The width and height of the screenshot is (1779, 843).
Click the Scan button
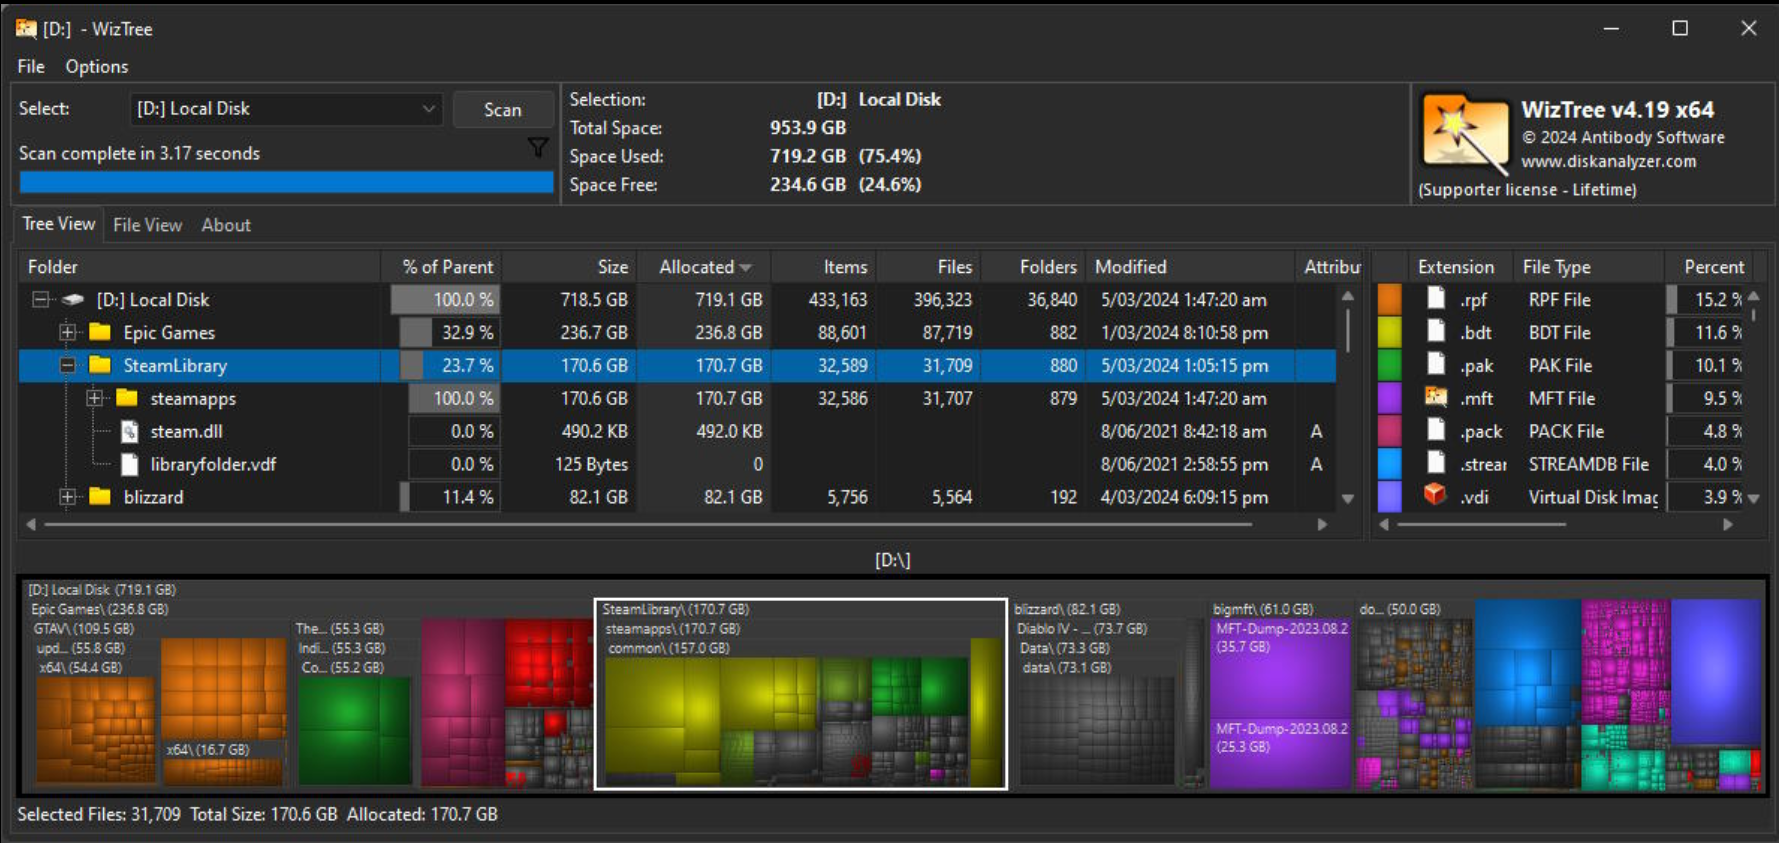tap(503, 110)
